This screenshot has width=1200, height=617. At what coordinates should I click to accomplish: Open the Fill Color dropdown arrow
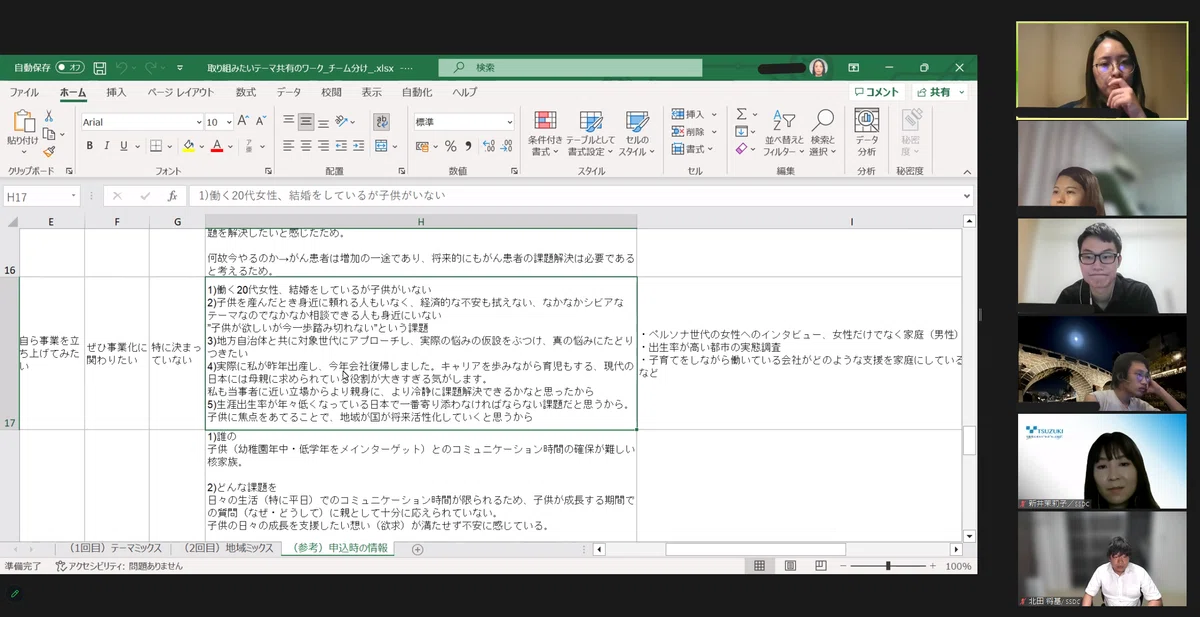pos(200,146)
